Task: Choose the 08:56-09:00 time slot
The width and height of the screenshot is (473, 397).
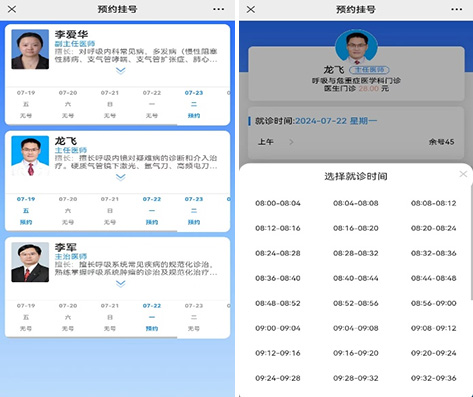Action: click(433, 303)
